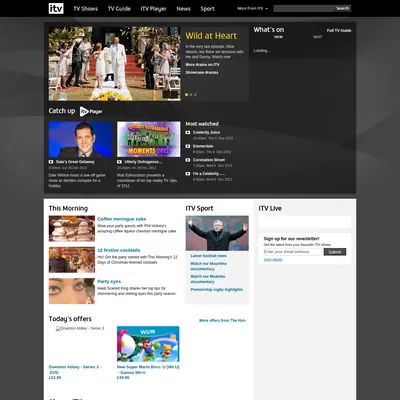This screenshot has height=400, width=400.
Task: Play icon next to Celebrity Juice
Action: coord(188,133)
